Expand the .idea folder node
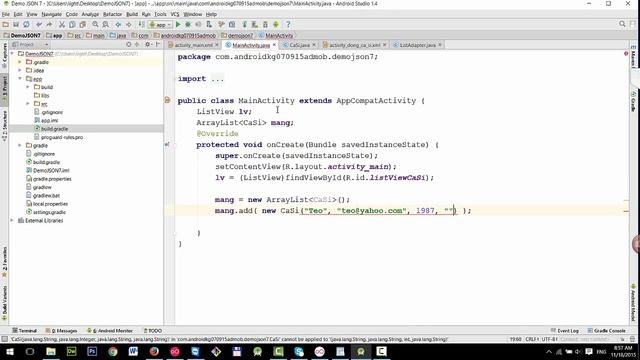This screenshot has width=640, height=360. tap(20, 70)
